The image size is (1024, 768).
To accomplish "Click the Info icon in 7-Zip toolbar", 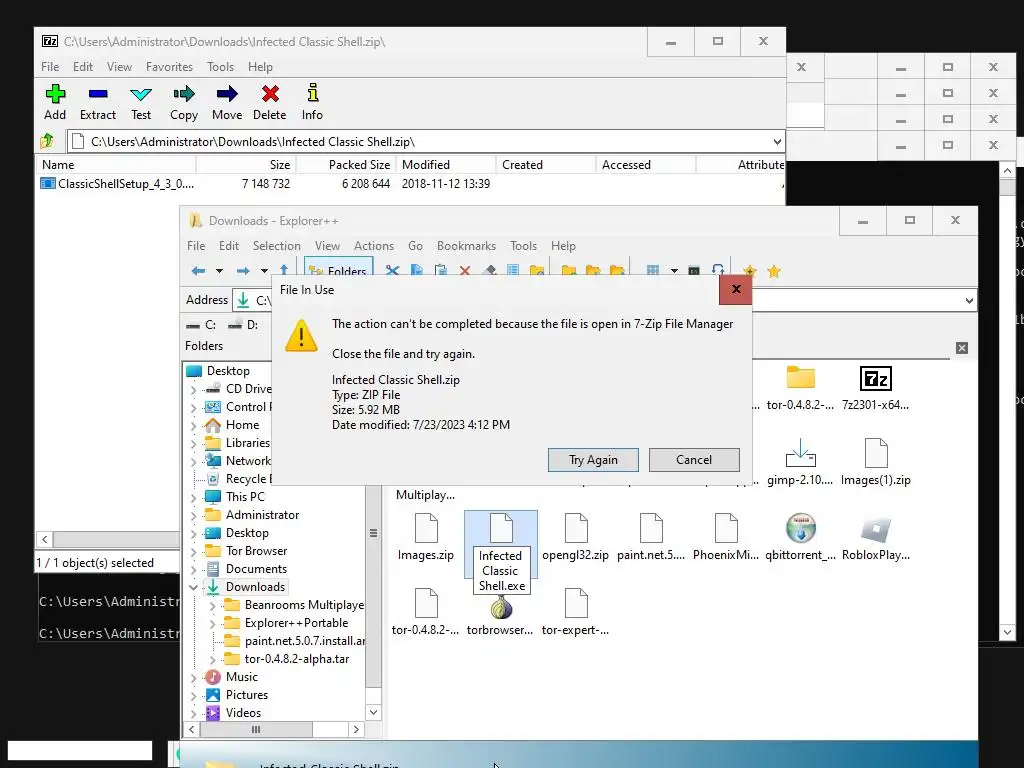I will point(313,93).
